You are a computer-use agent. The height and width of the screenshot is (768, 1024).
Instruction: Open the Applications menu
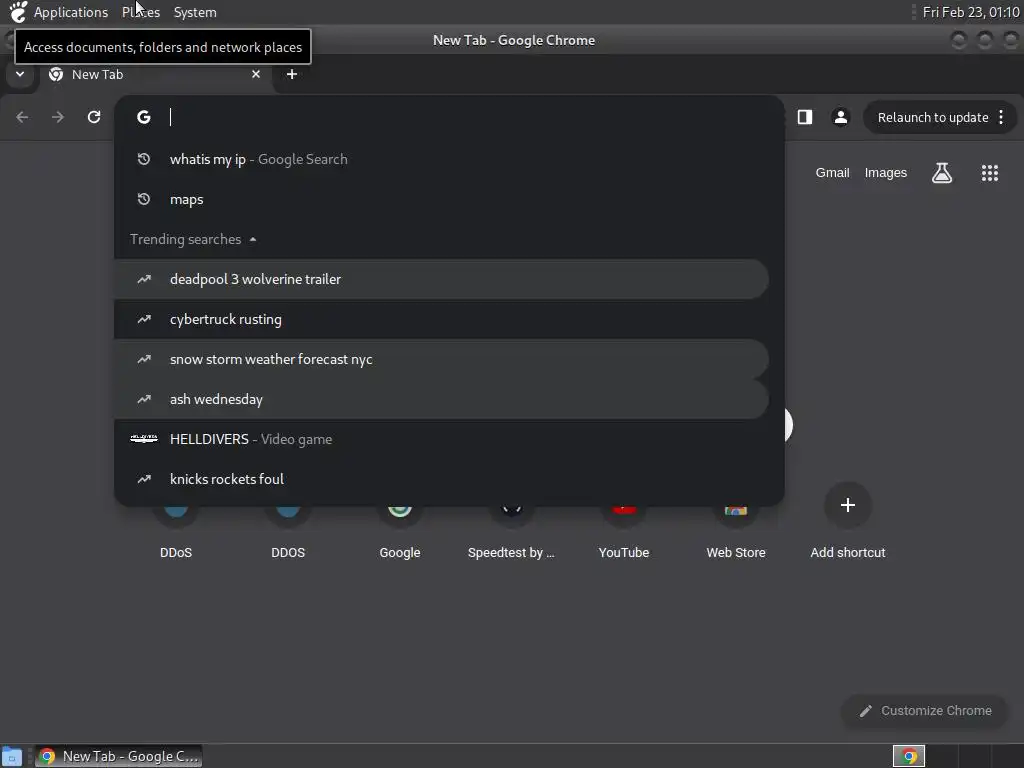pyautogui.click(x=71, y=12)
